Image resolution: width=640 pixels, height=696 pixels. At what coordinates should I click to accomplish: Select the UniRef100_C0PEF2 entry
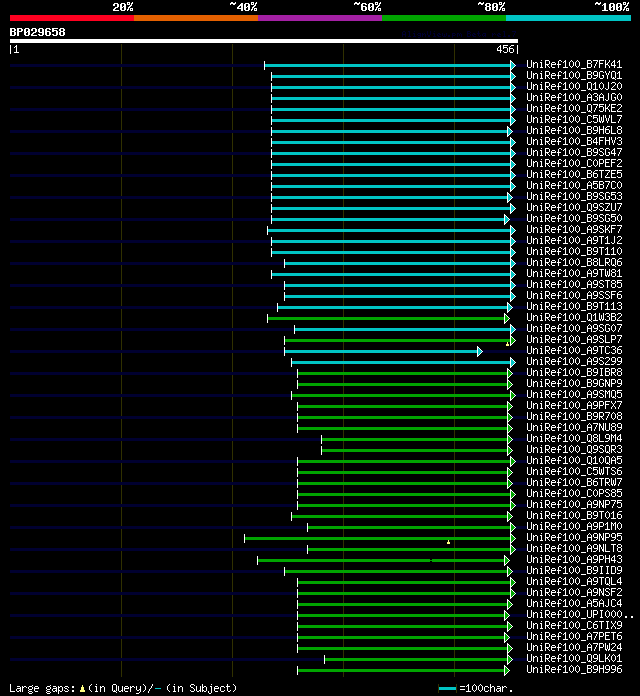point(574,163)
